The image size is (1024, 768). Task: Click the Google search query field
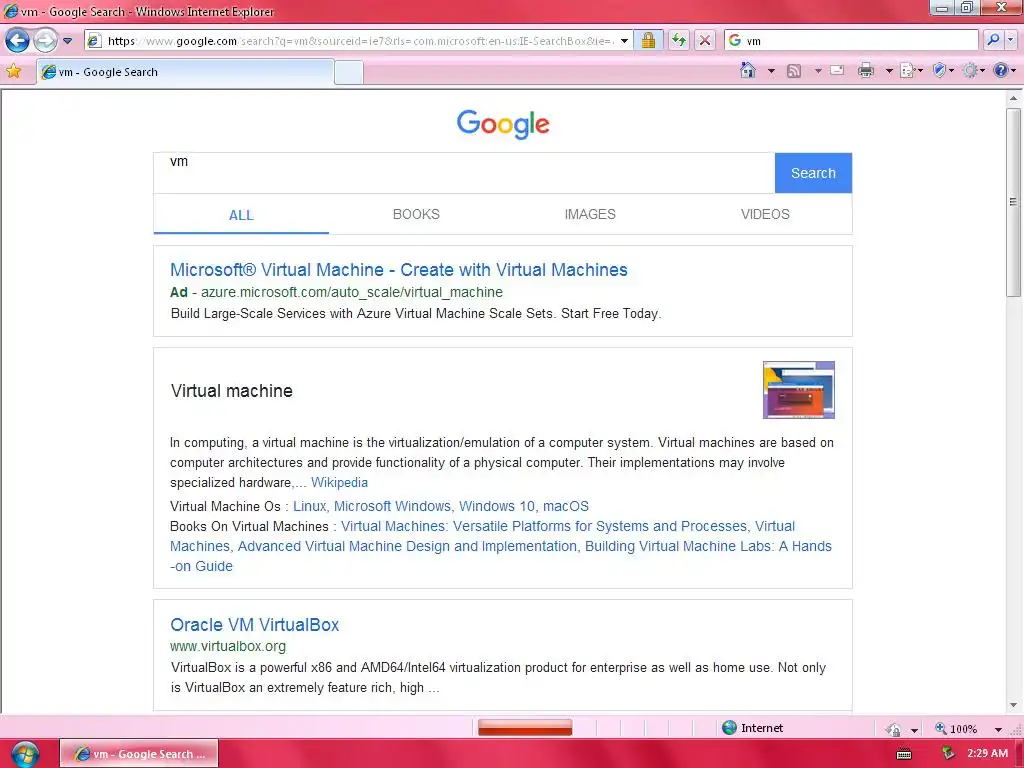[x=464, y=173]
